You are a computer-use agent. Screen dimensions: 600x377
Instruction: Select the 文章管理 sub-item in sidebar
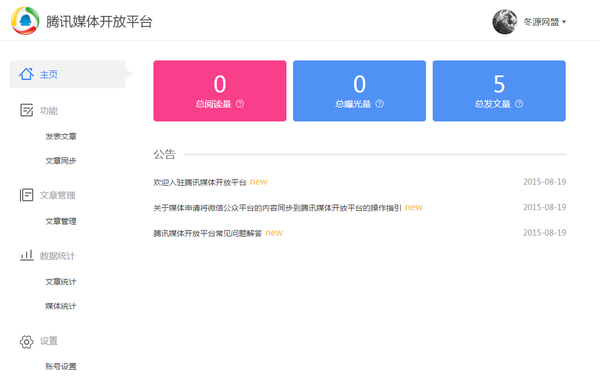[61, 221]
